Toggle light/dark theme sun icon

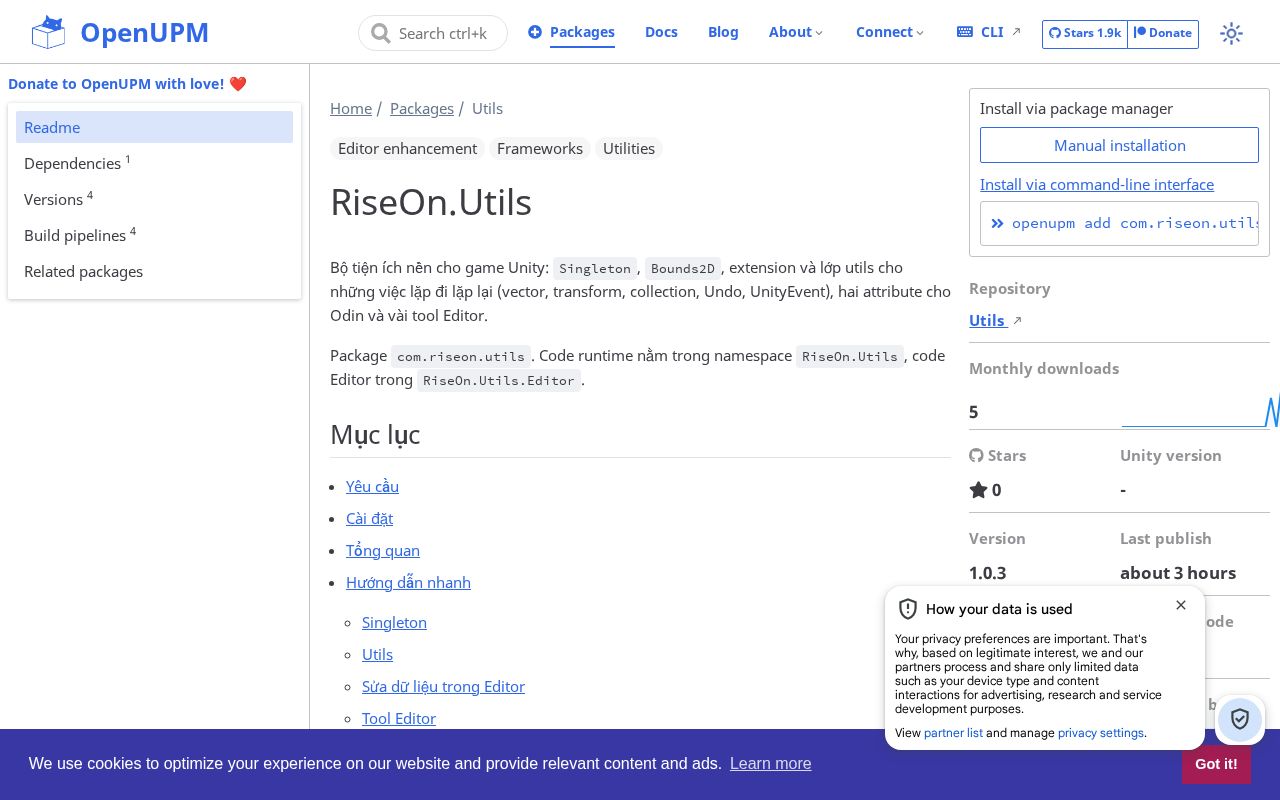[1231, 33]
